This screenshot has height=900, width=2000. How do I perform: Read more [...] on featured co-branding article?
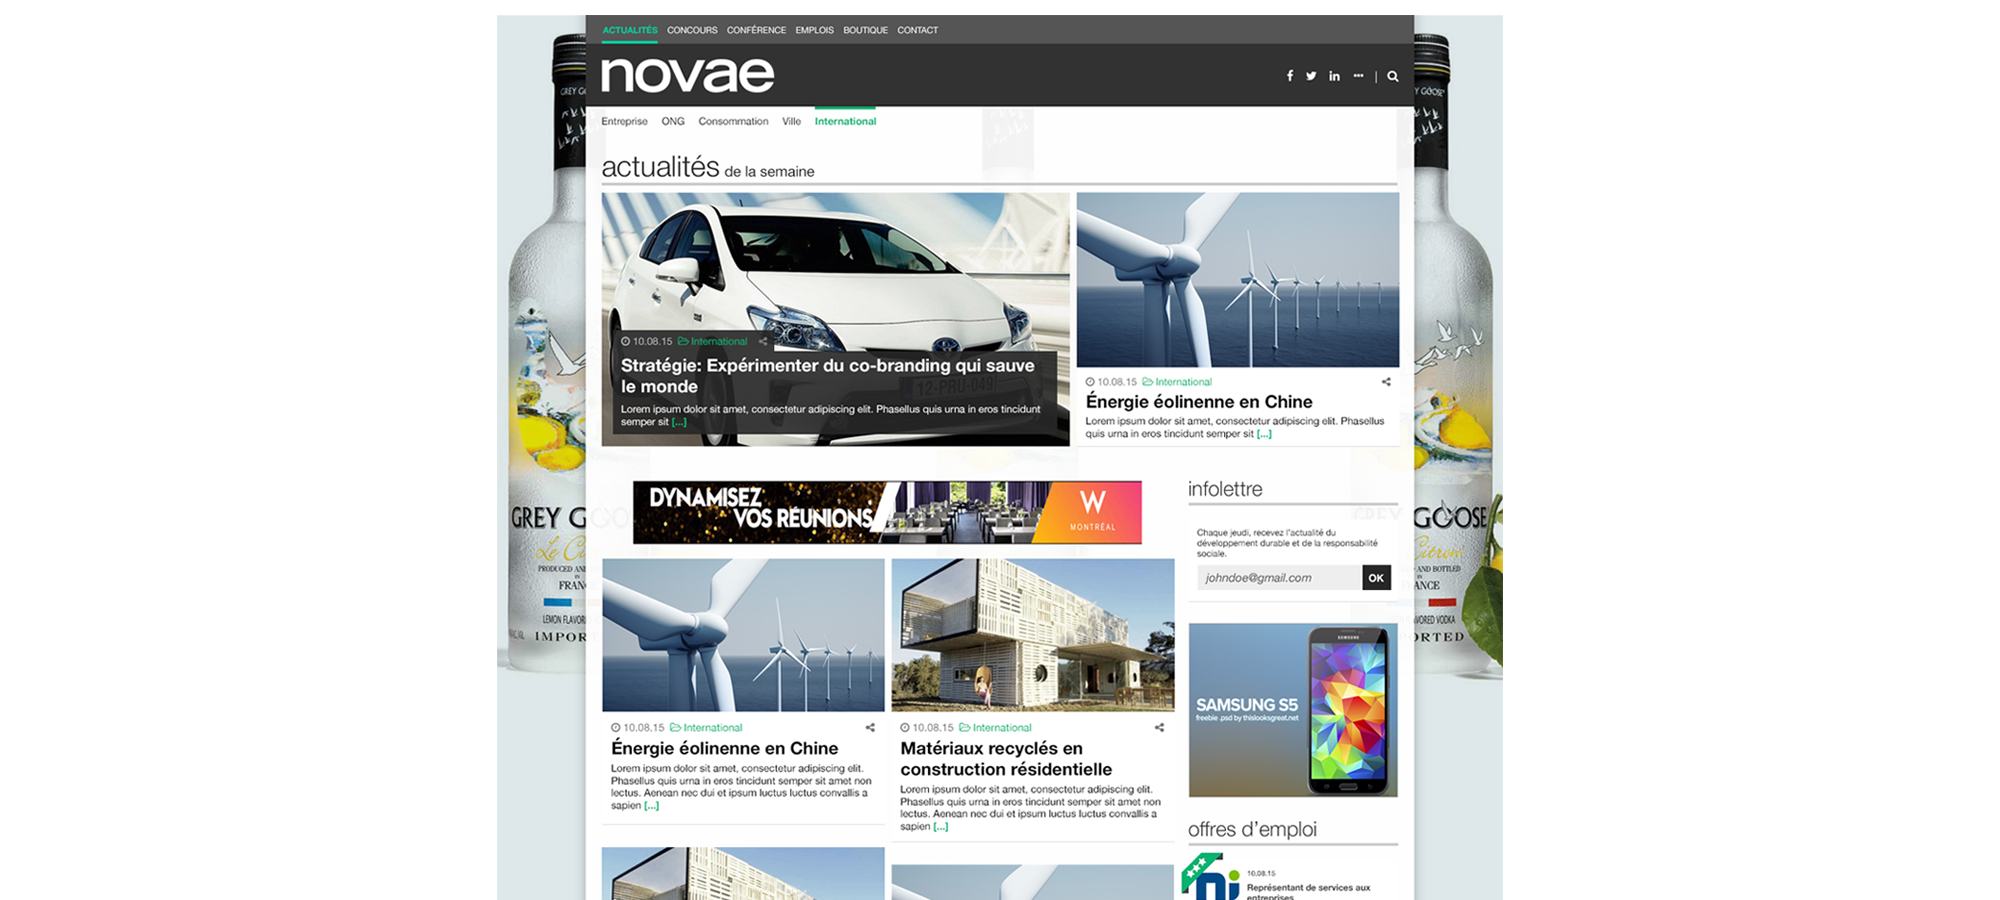click(679, 422)
